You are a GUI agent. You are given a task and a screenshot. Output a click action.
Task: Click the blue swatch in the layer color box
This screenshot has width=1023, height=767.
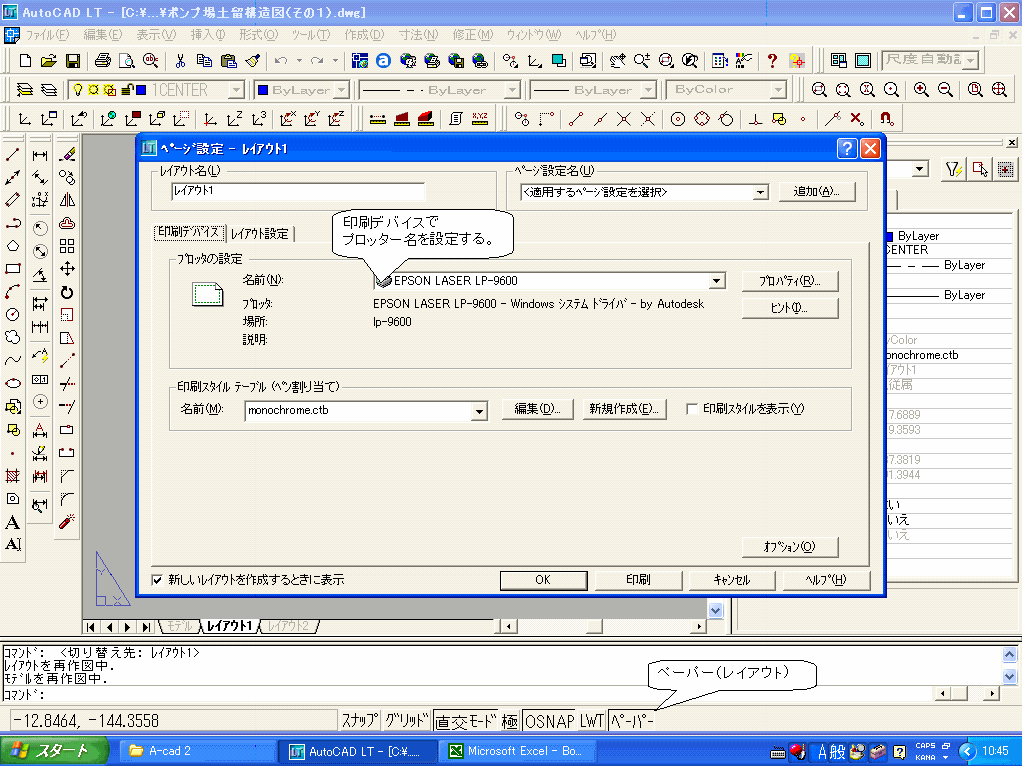point(263,90)
